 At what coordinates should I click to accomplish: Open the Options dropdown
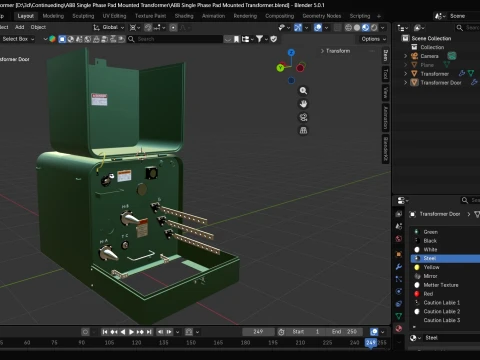(373, 39)
